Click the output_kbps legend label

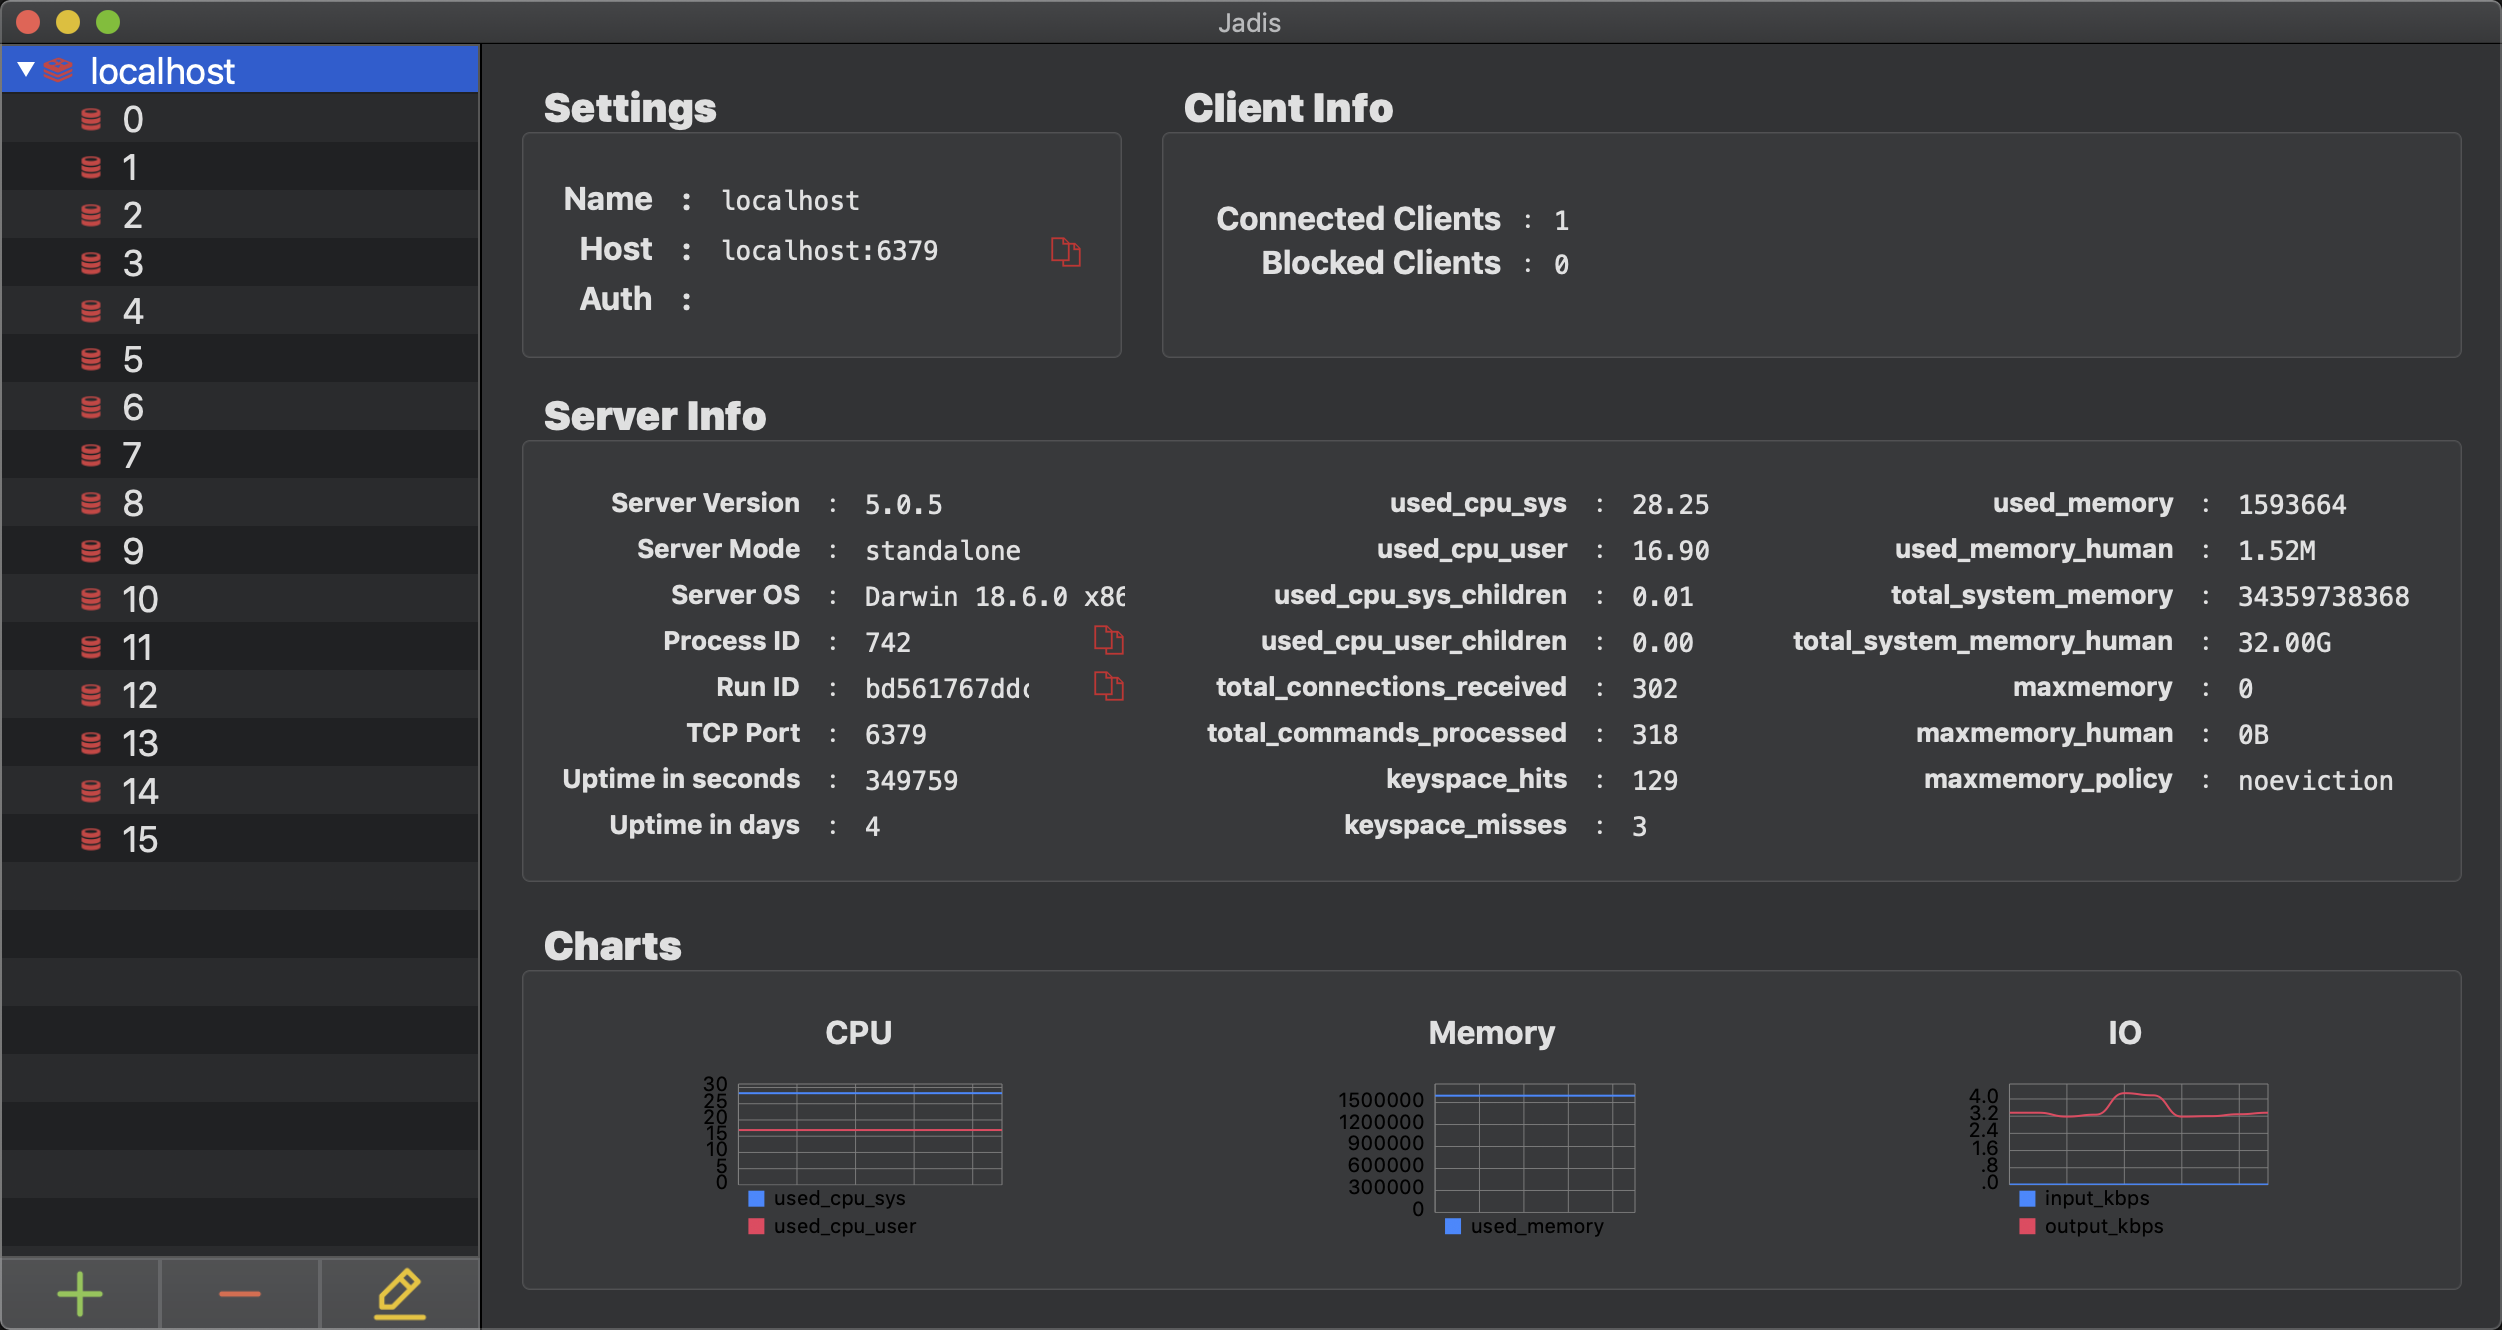click(2103, 1226)
